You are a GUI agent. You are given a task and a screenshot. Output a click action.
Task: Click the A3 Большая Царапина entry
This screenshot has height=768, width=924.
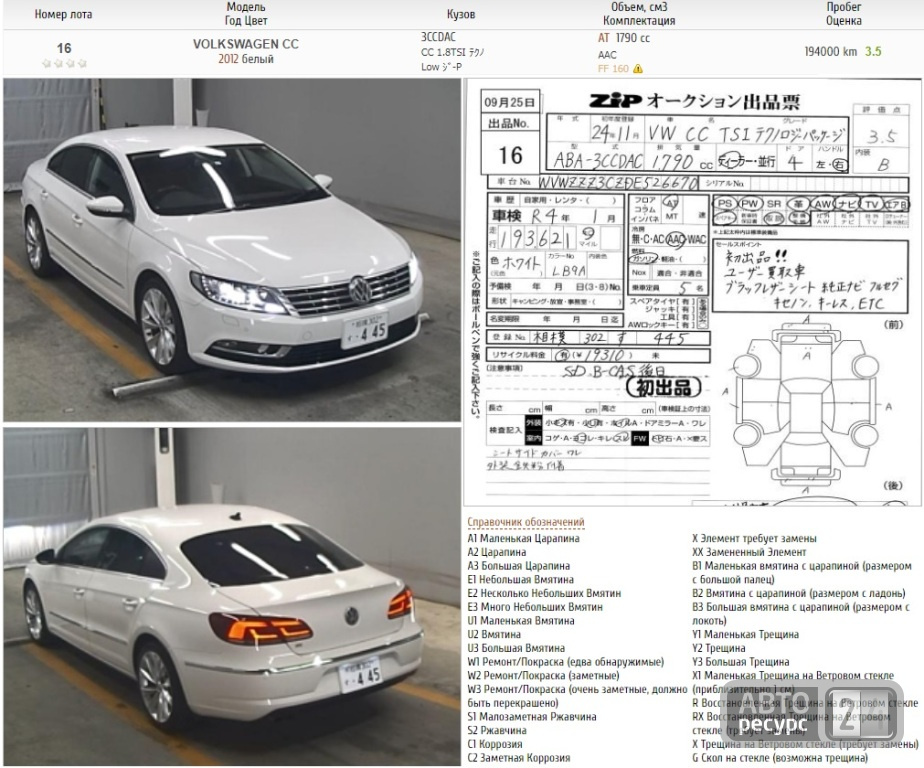[519, 566]
